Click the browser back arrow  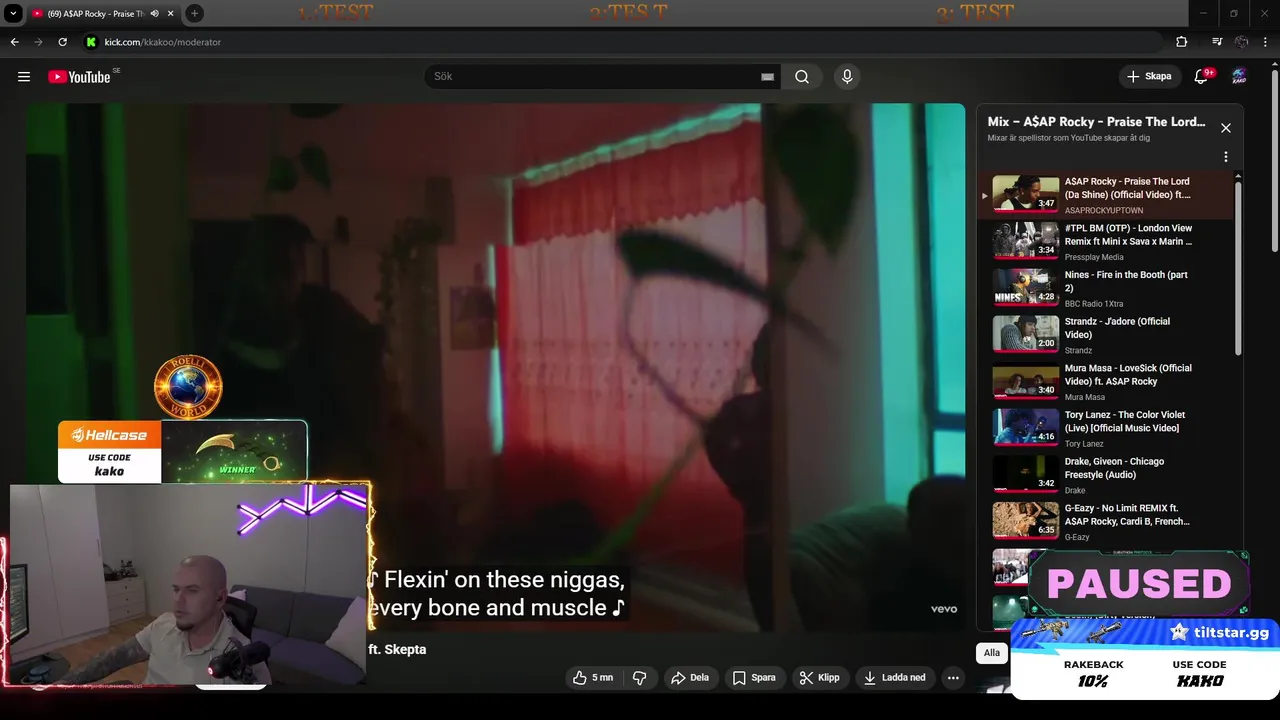click(x=14, y=42)
